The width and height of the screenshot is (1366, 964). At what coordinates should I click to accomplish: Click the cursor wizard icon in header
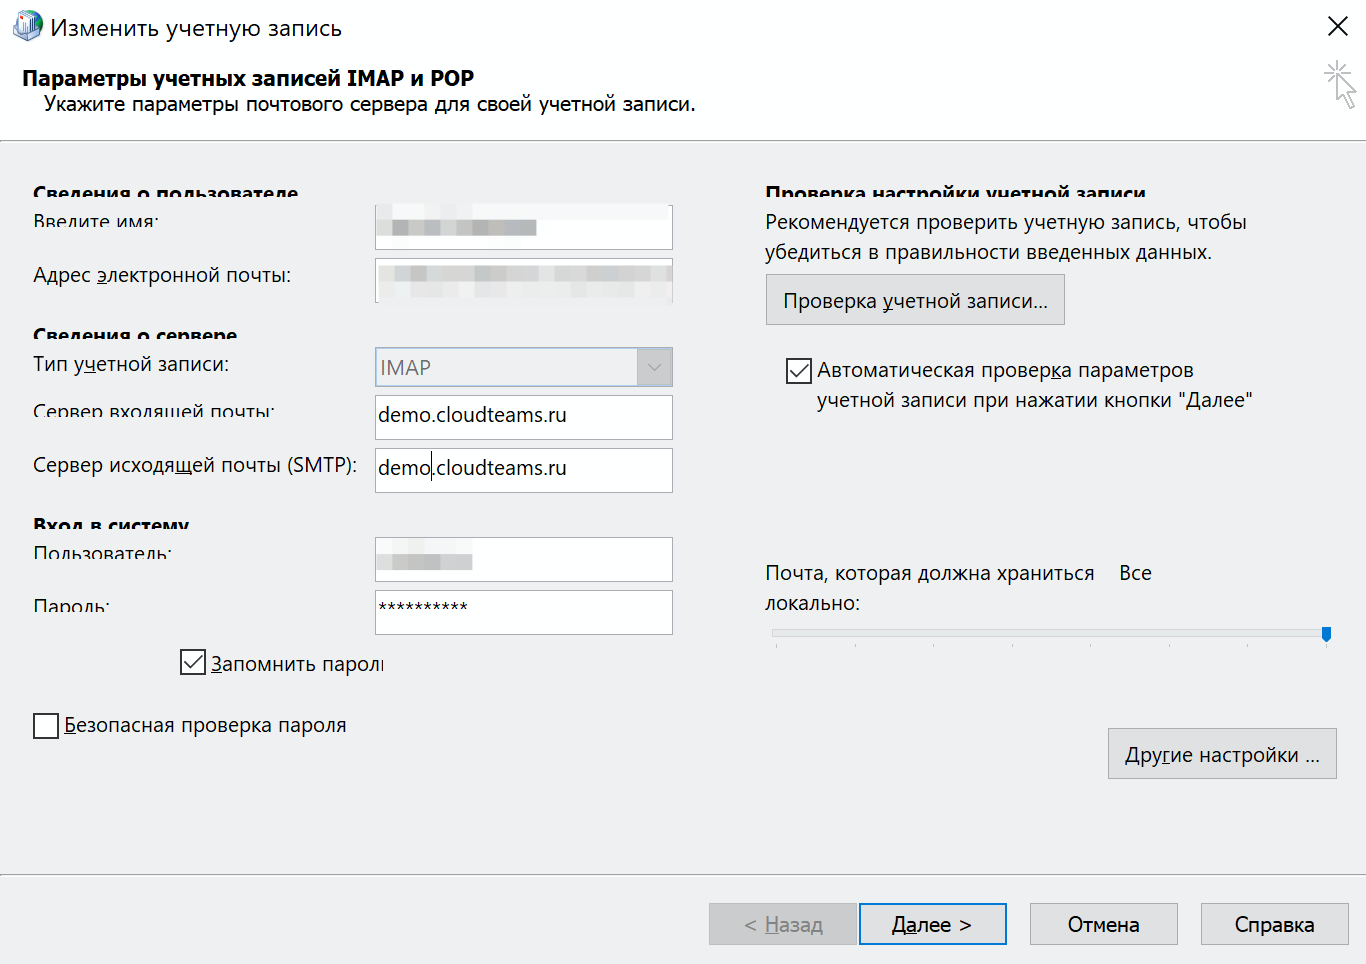(x=1340, y=84)
